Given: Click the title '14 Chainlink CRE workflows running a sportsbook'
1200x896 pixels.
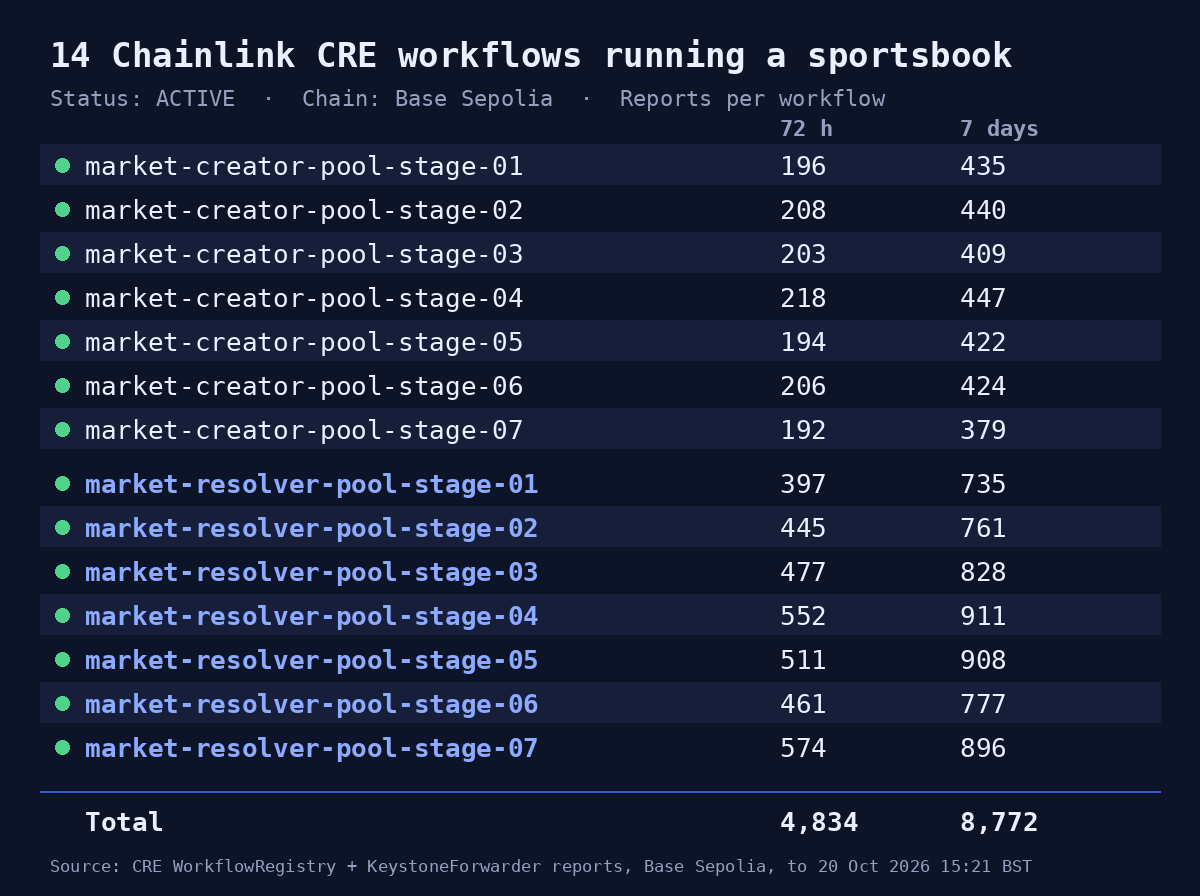Looking at the screenshot, I should 531,56.
